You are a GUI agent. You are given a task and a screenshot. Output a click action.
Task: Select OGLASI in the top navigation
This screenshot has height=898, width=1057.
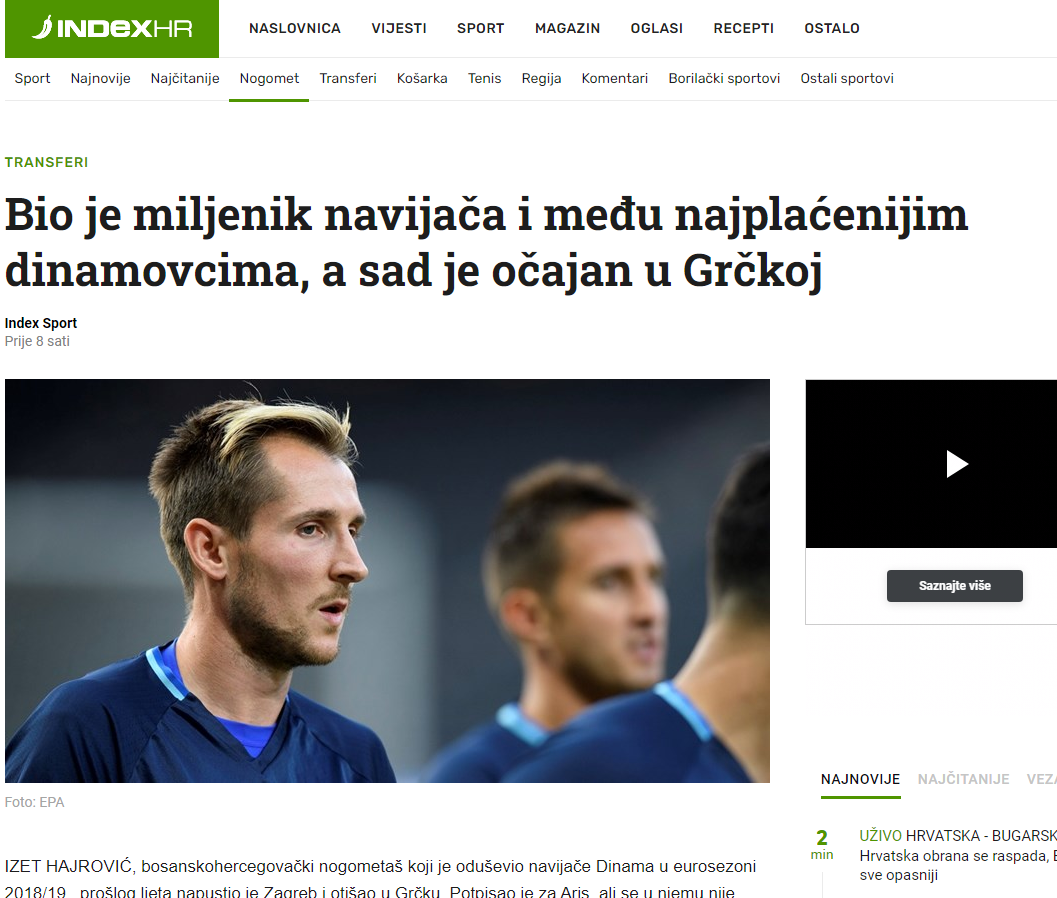pyautogui.click(x=657, y=28)
